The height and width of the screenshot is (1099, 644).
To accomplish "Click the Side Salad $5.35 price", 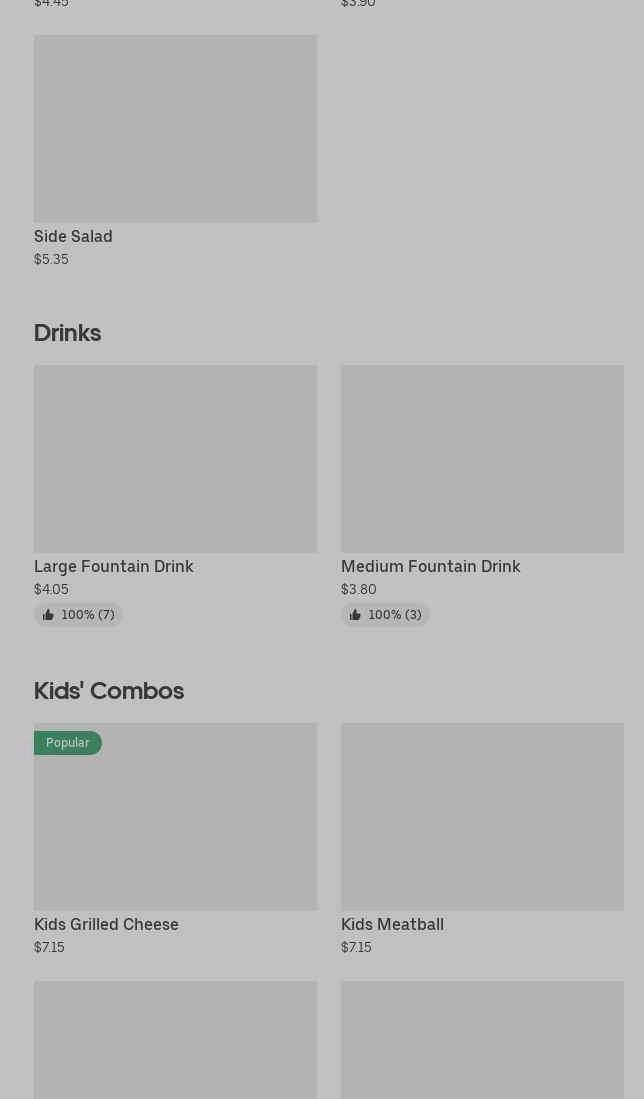I will [x=51, y=259].
